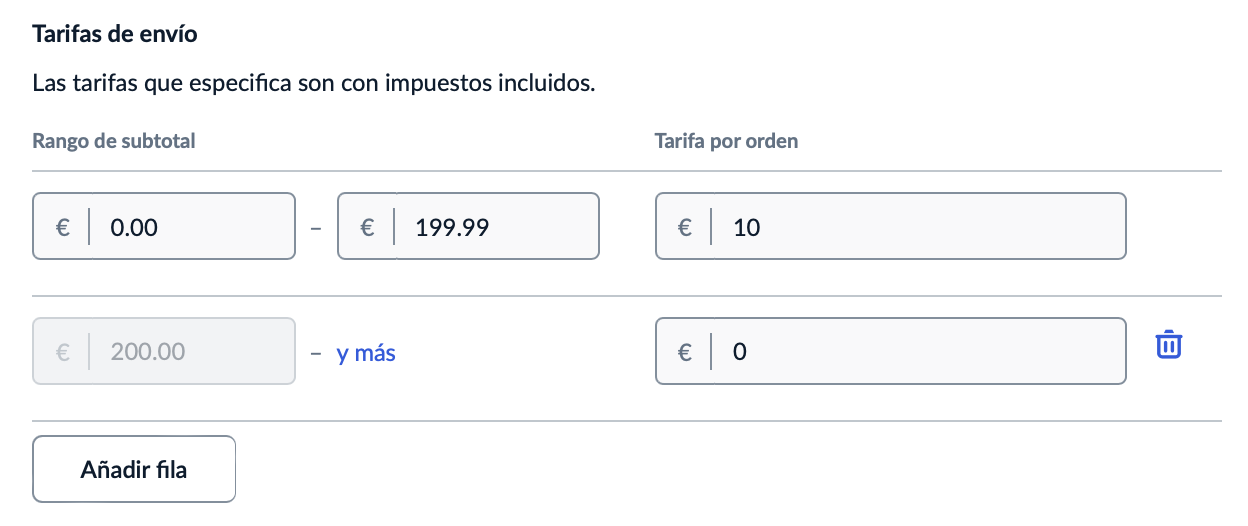
Task: Click the 'Tarifa por orden' column header
Action: pyautogui.click(x=726, y=141)
